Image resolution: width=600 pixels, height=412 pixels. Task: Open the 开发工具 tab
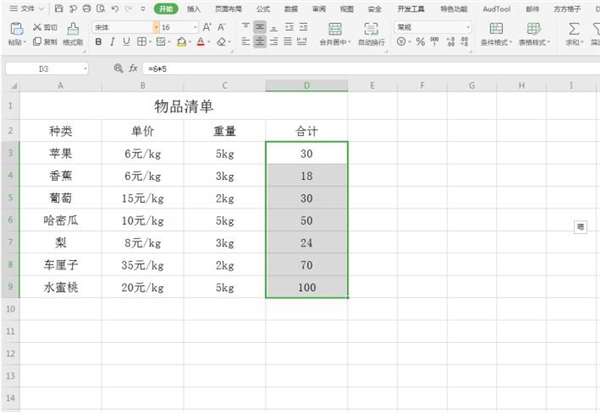click(x=411, y=9)
